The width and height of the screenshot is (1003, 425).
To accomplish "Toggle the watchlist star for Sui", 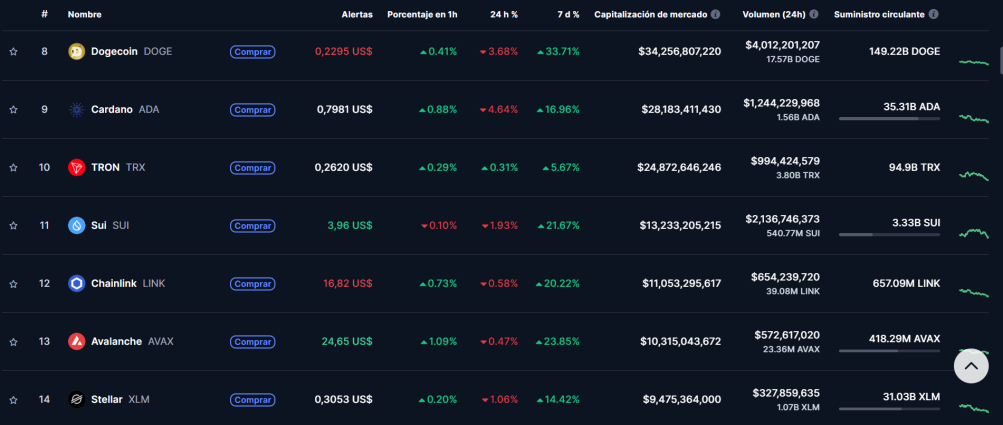I will click(13, 225).
